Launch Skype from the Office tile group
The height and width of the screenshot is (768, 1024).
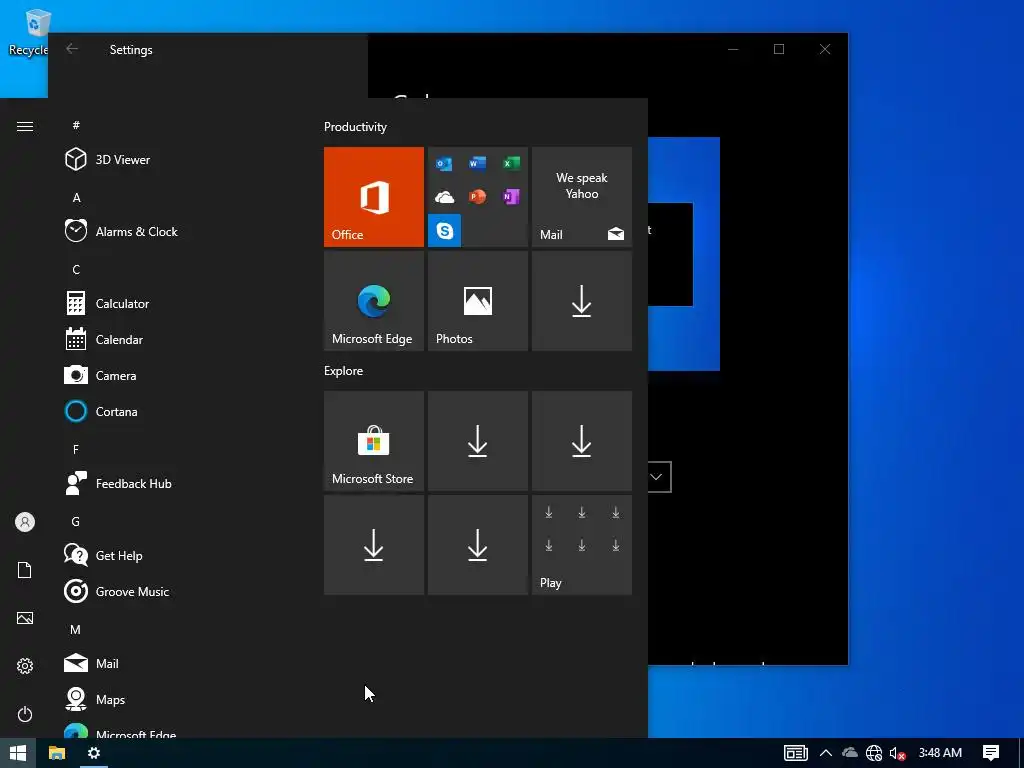click(445, 231)
